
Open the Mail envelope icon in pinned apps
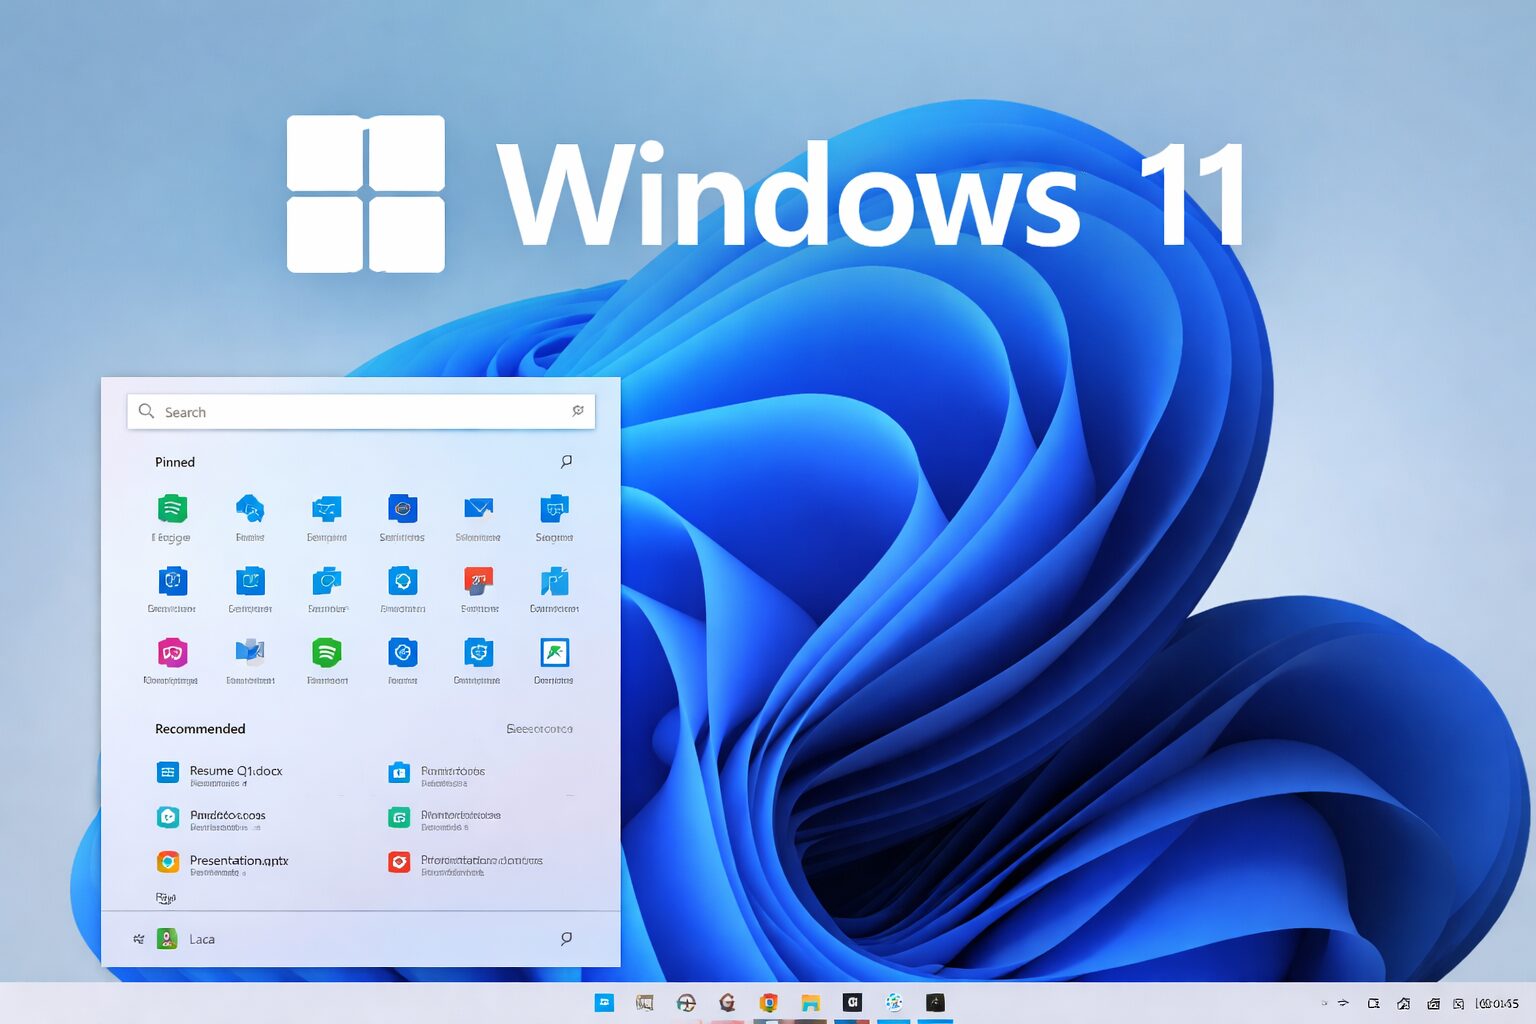[x=478, y=510]
